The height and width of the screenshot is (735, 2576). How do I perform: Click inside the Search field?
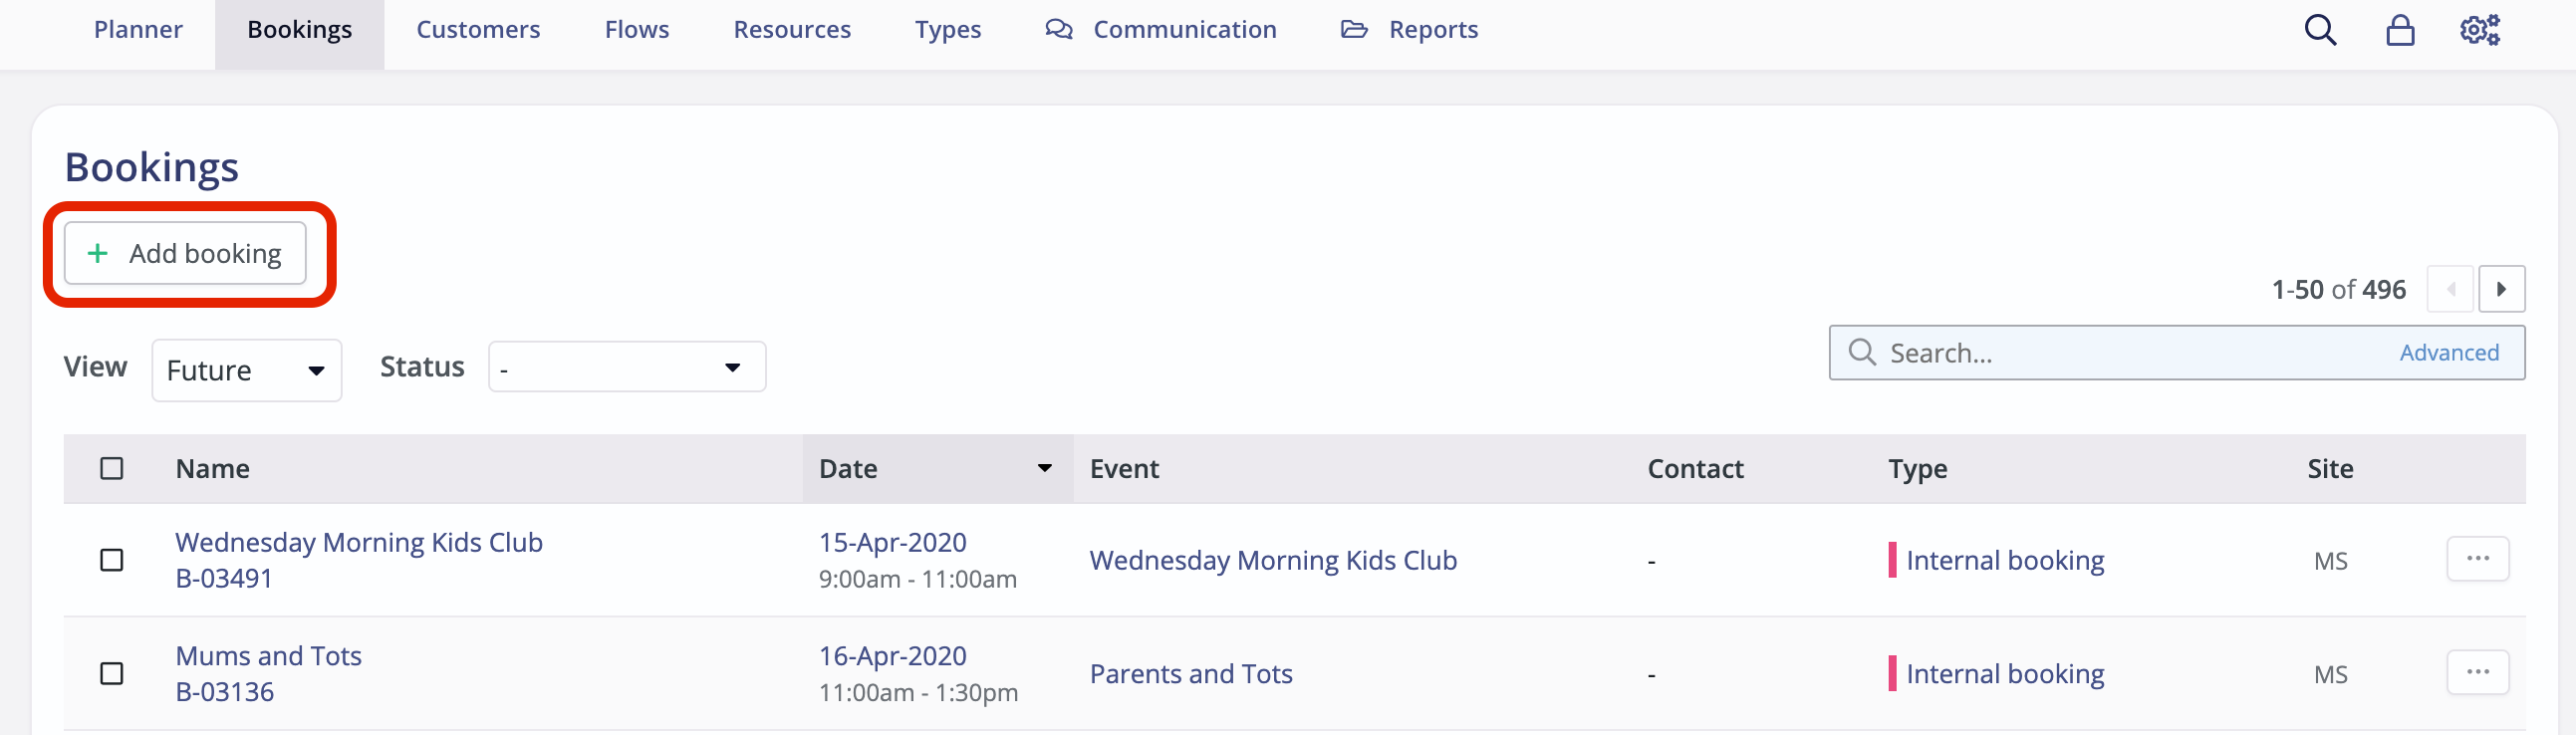(x=2050, y=352)
